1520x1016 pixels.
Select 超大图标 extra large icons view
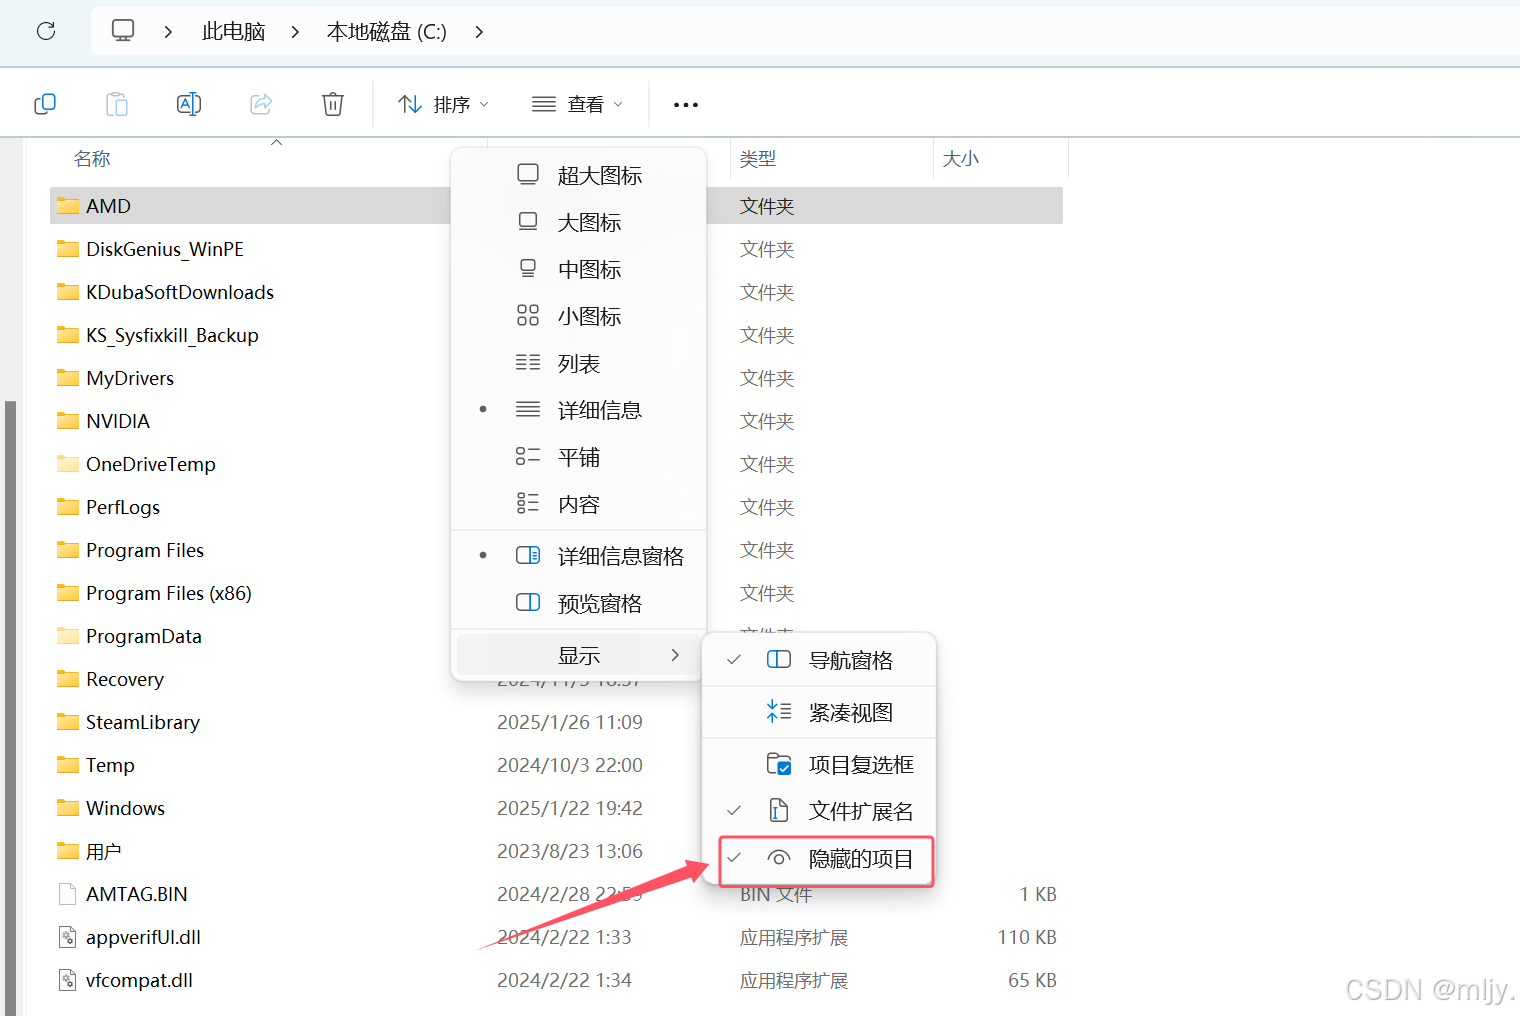(598, 176)
